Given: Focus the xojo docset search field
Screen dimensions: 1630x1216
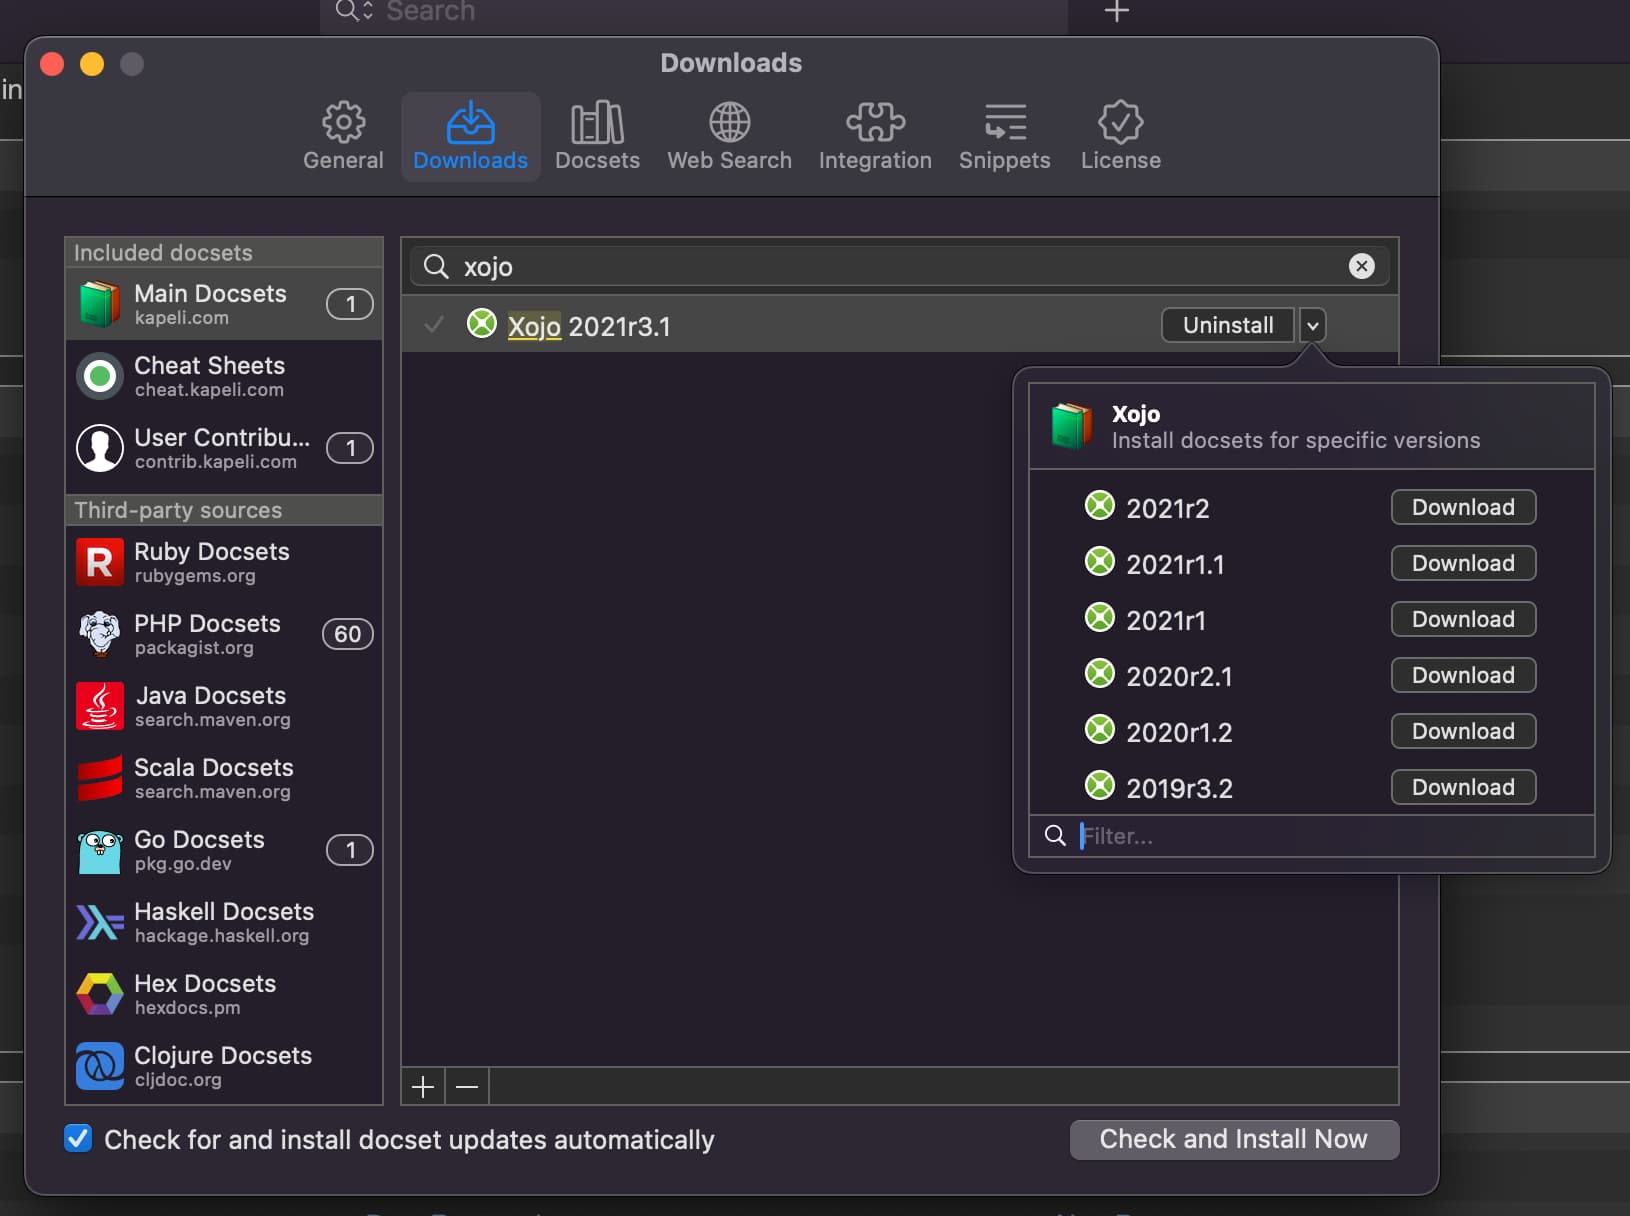Looking at the screenshot, I should [x=898, y=266].
